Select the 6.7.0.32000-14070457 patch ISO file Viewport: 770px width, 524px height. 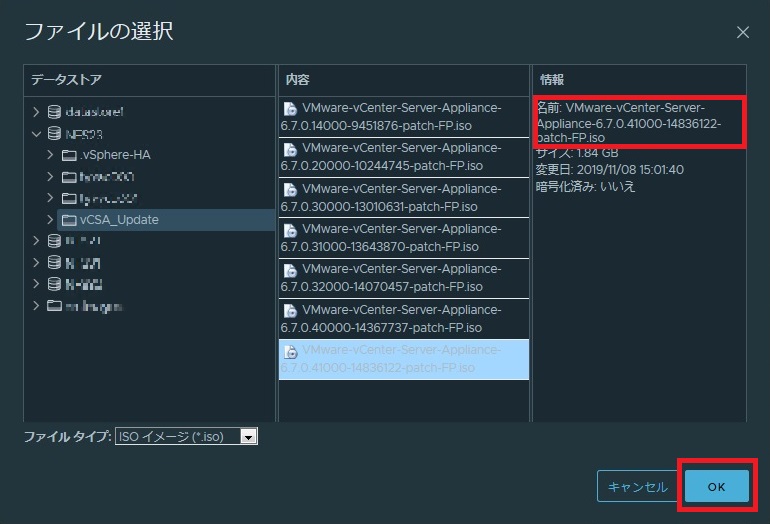[404, 278]
